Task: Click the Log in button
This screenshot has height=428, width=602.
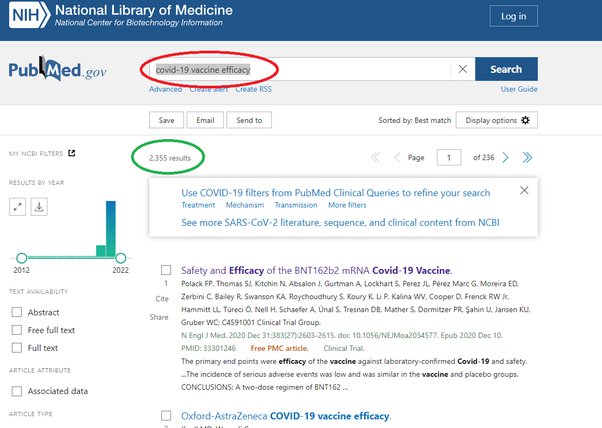Action: pos(513,16)
